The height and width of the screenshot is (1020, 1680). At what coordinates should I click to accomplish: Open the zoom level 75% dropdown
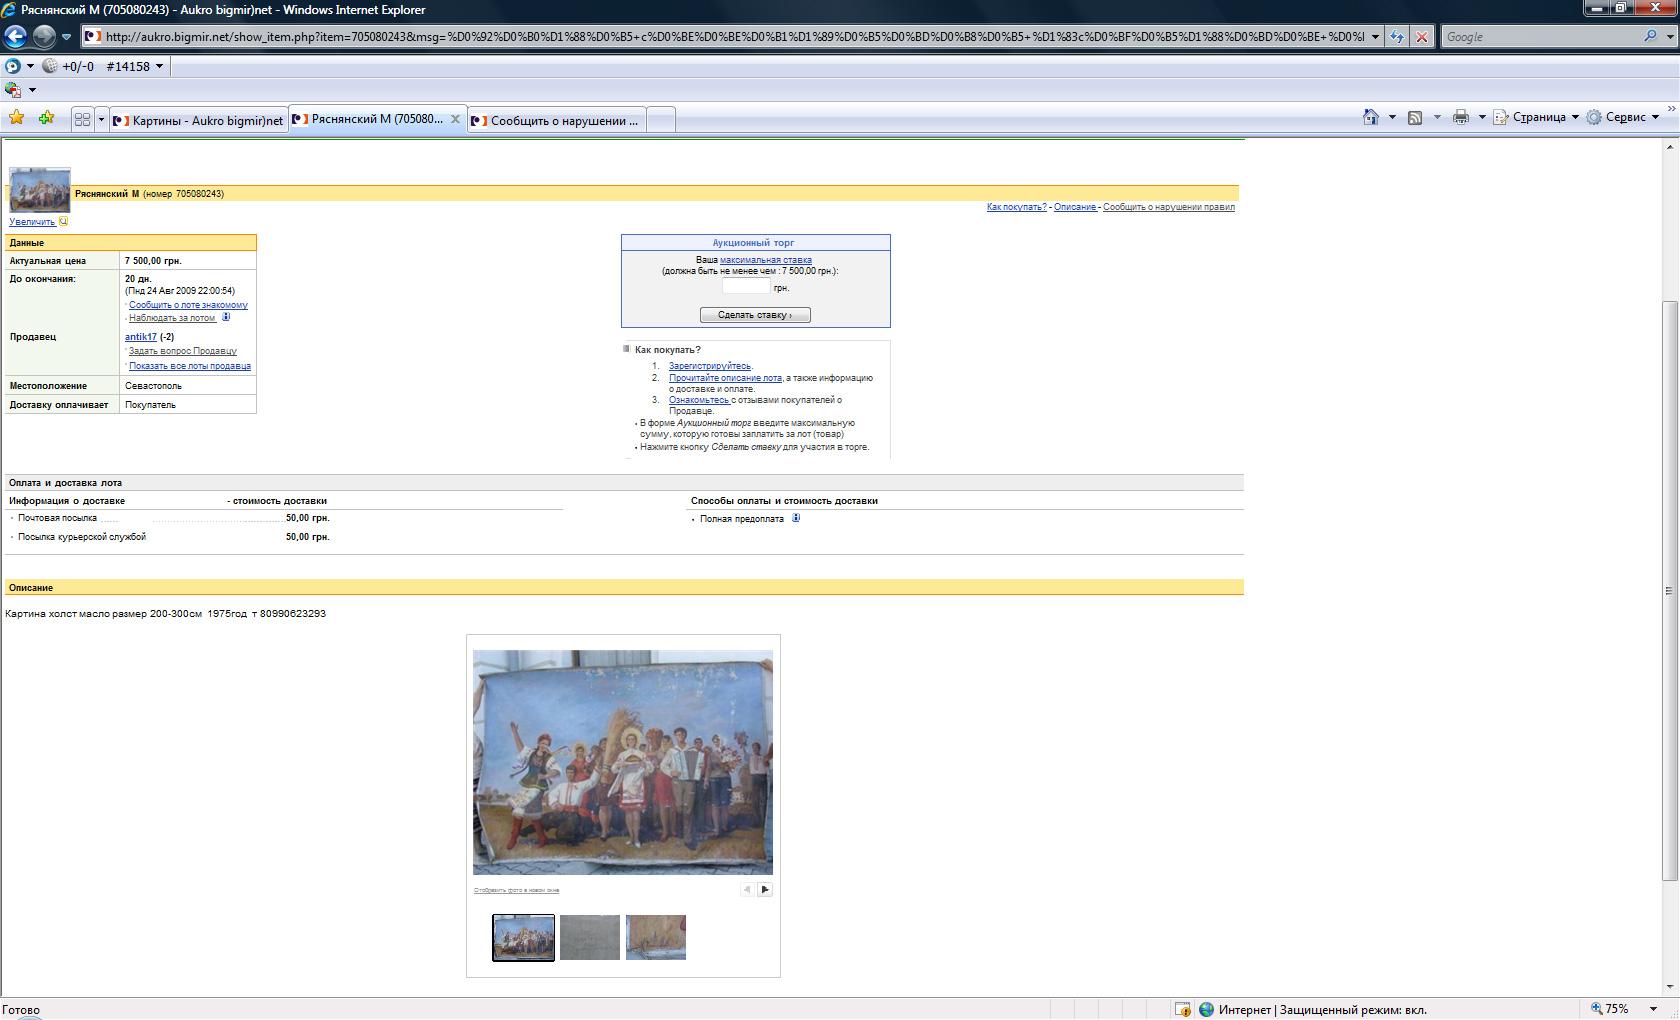click(x=1653, y=1009)
